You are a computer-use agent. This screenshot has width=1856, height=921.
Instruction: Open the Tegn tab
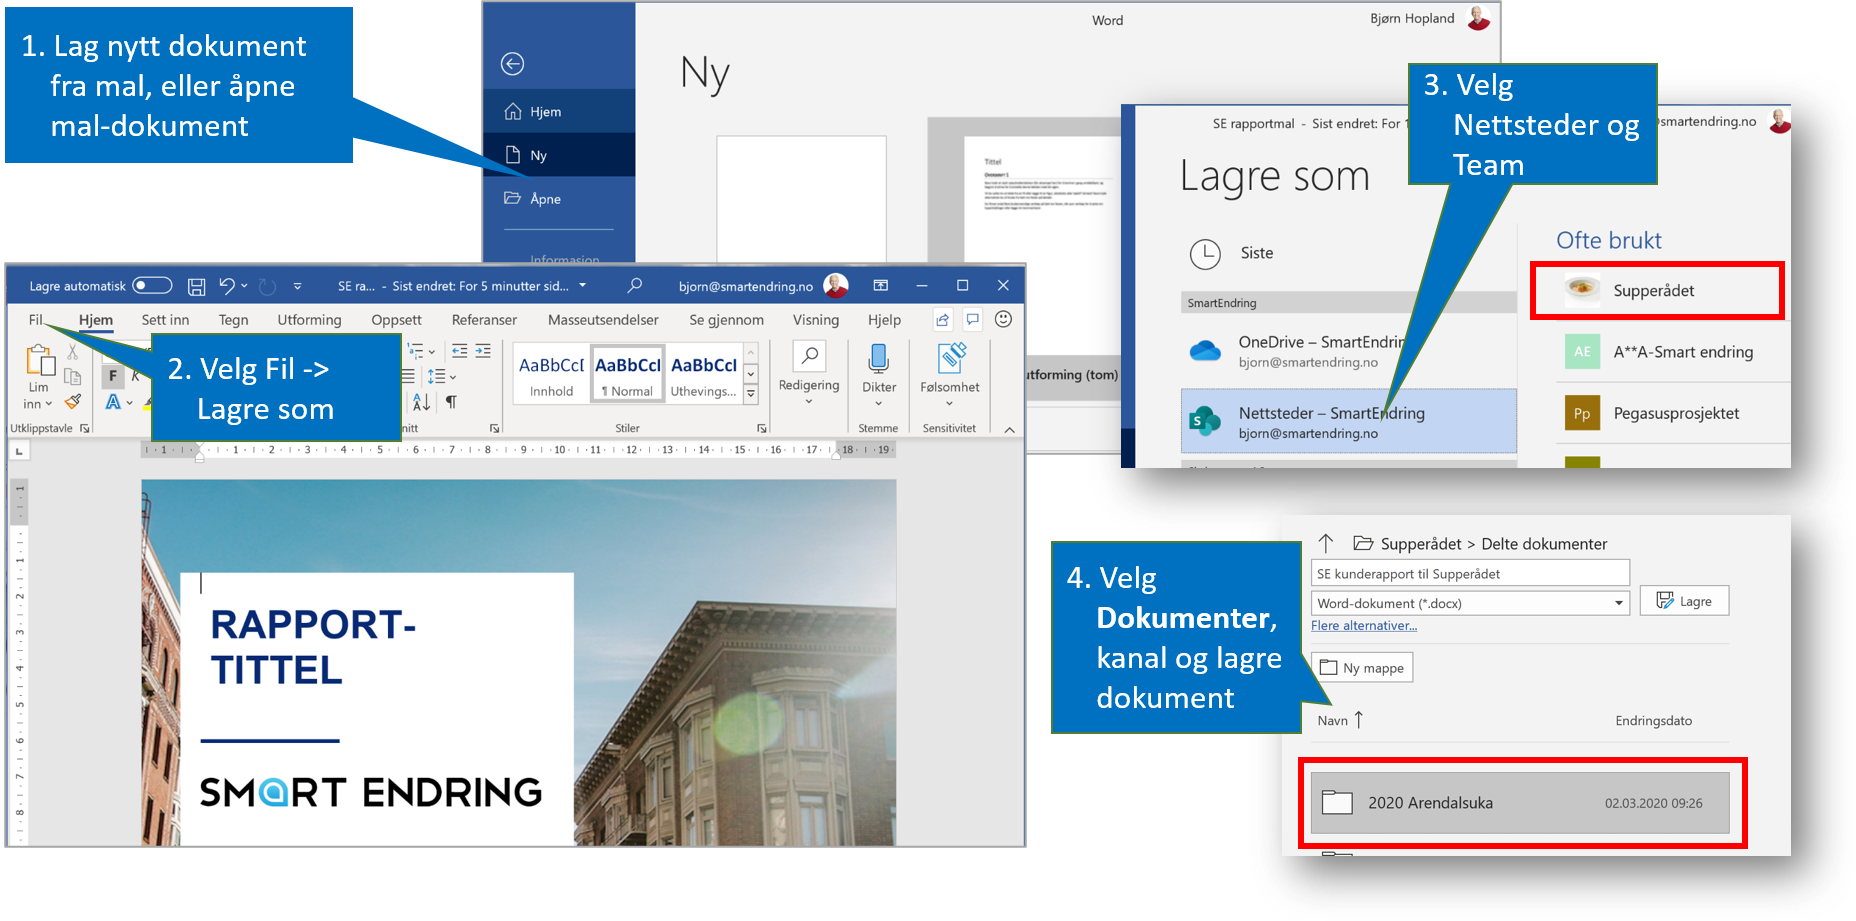tap(233, 320)
